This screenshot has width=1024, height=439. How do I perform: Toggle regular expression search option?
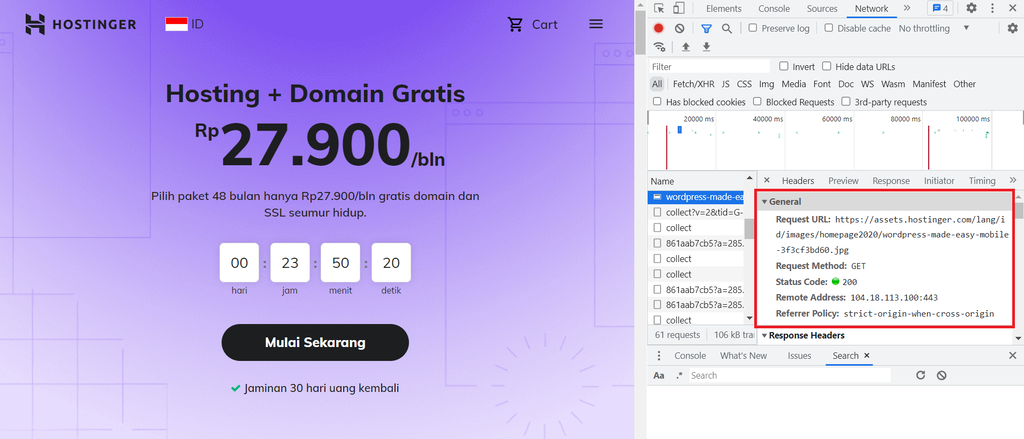pos(679,376)
